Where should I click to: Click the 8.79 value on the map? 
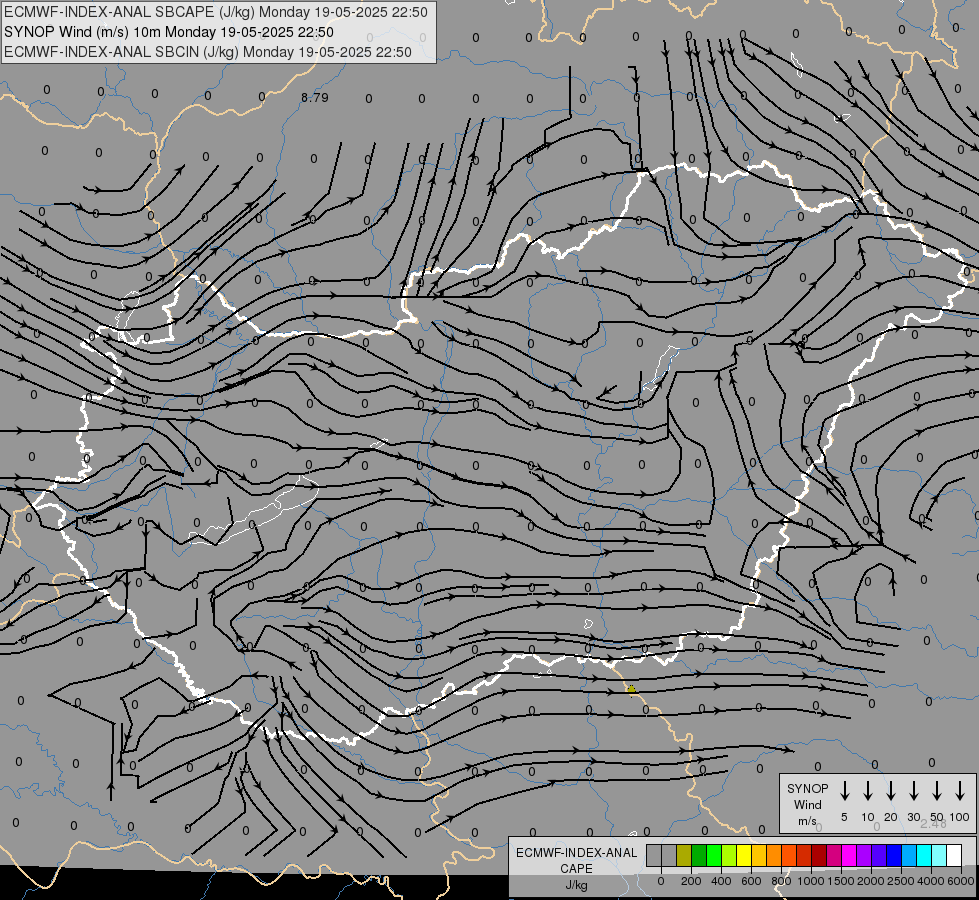click(315, 97)
